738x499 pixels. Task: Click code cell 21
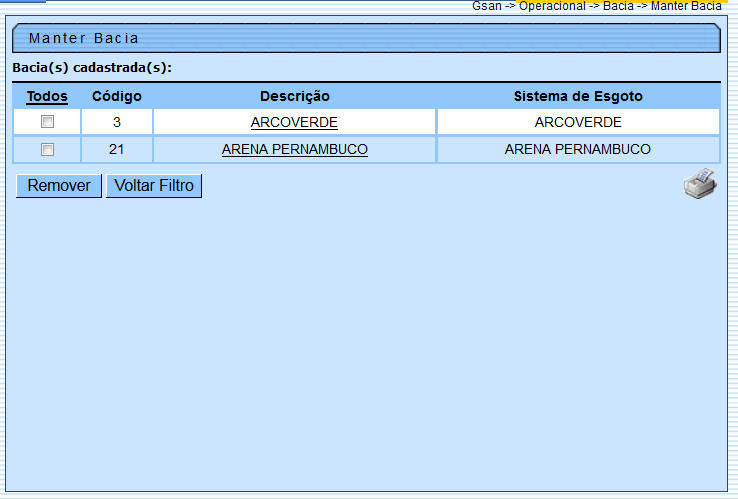117,149
